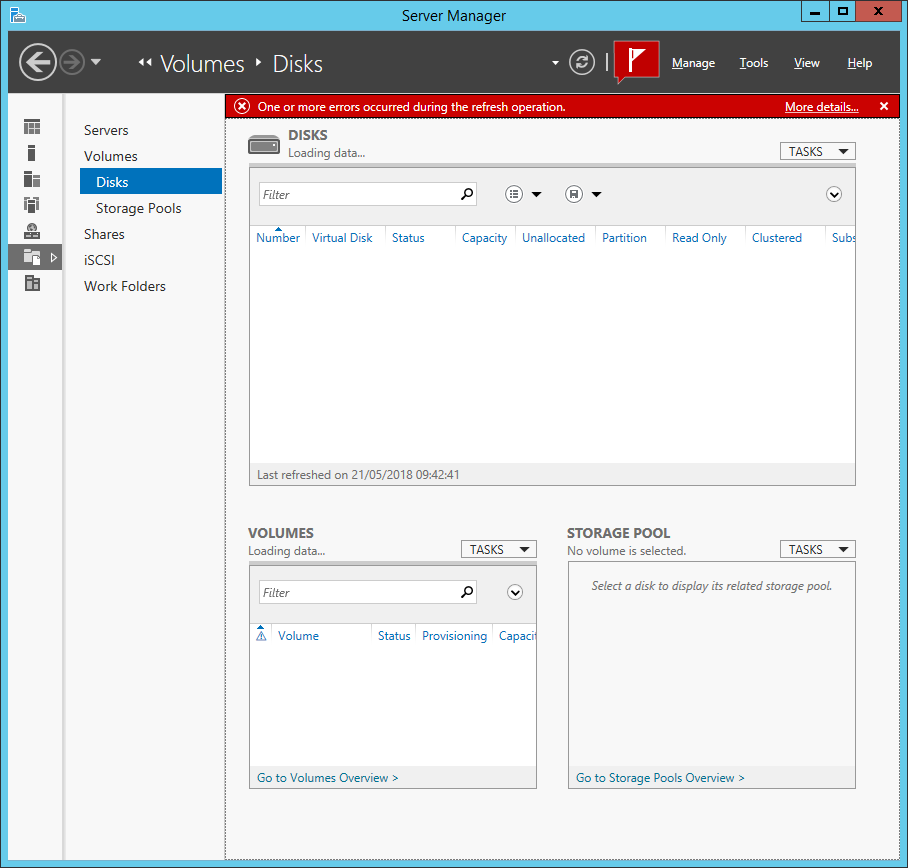Sort by Clustered column header

777,237
